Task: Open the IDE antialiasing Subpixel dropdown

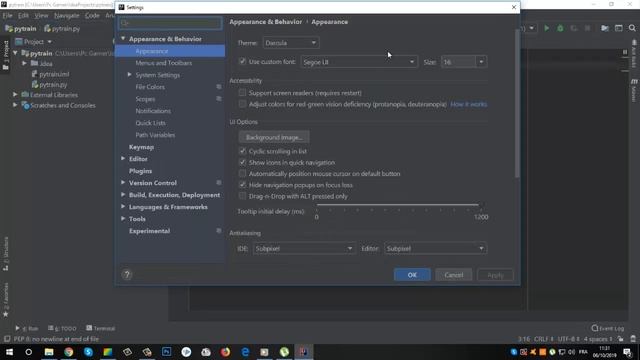Action: pyautogui.click(x=304, y=248)
